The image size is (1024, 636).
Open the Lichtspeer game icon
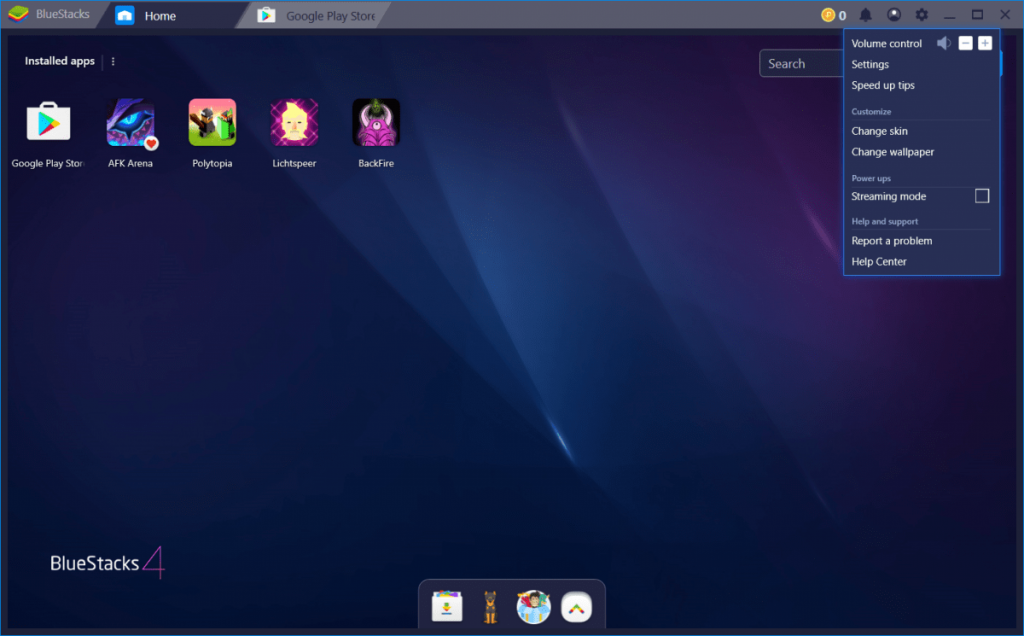click(294, 122)
